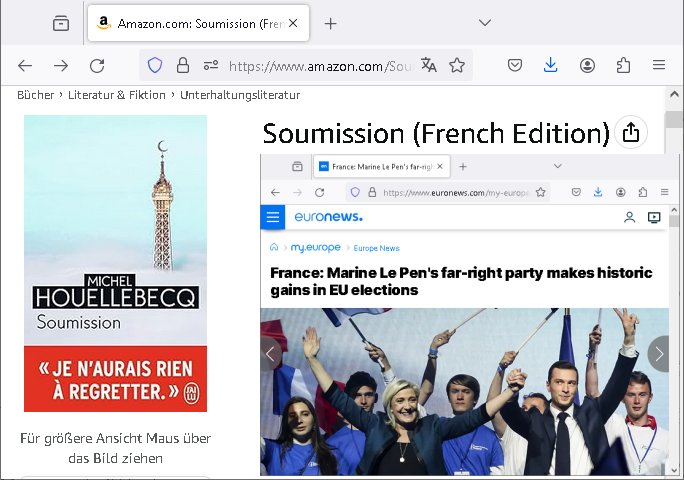Viewport: 684px width, 480px height.
Task: Click the home icon in euronews breadcrumb
Action: click(274, 247)
